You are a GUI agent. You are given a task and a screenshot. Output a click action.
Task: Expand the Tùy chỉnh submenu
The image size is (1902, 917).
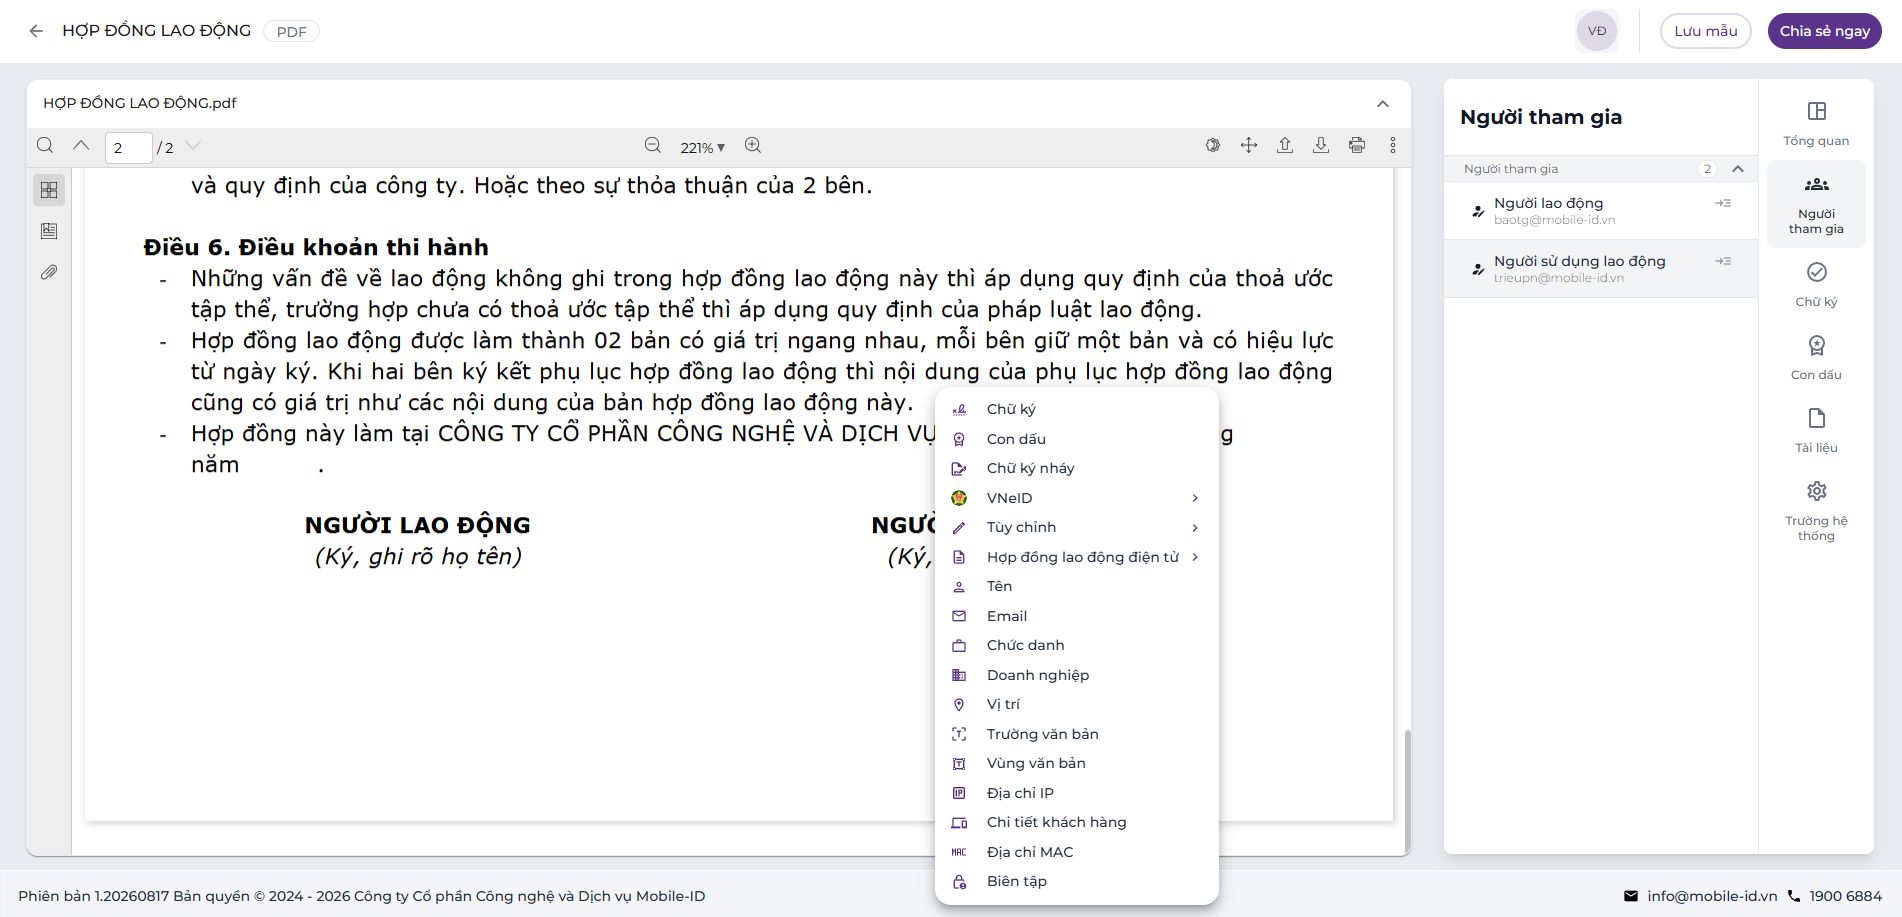[x=1077, y=527]
